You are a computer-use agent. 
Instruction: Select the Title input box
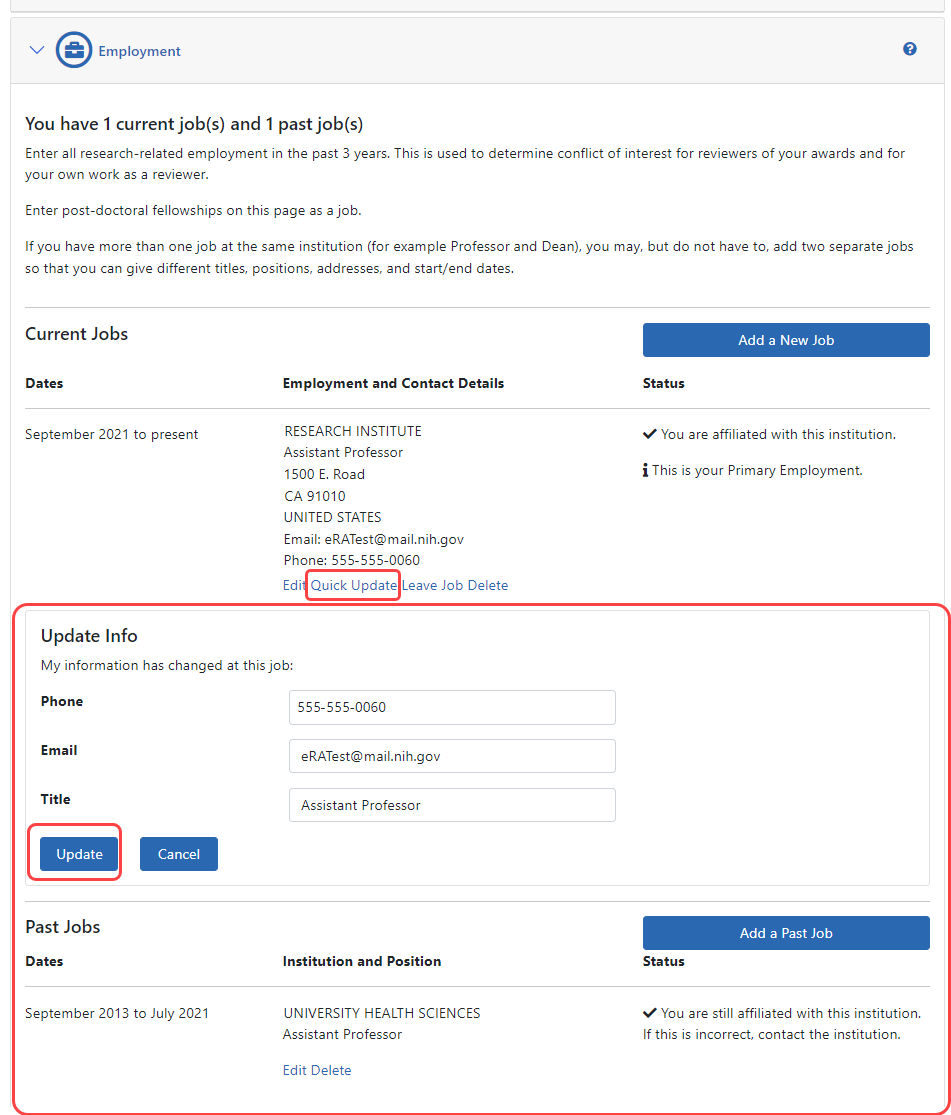pos(452,805)
